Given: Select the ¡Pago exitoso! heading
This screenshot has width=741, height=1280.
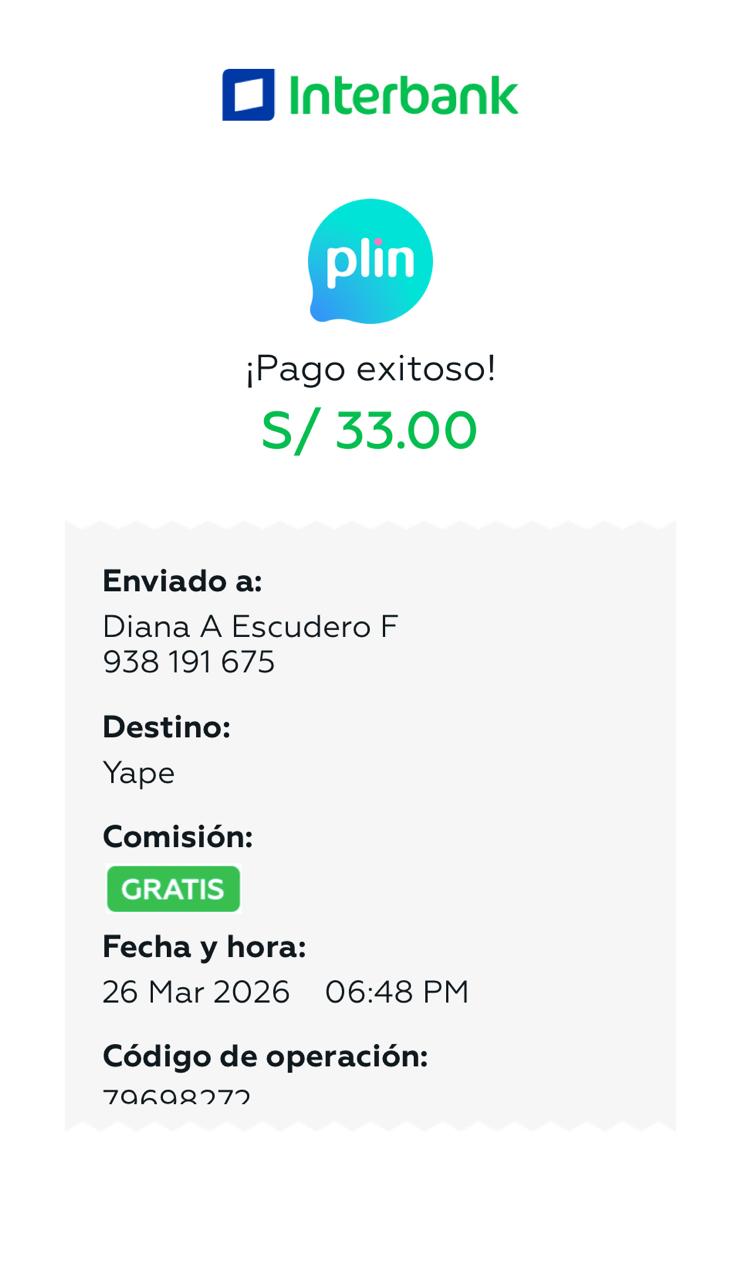Looking at the screenshot, I should point(370,369).
